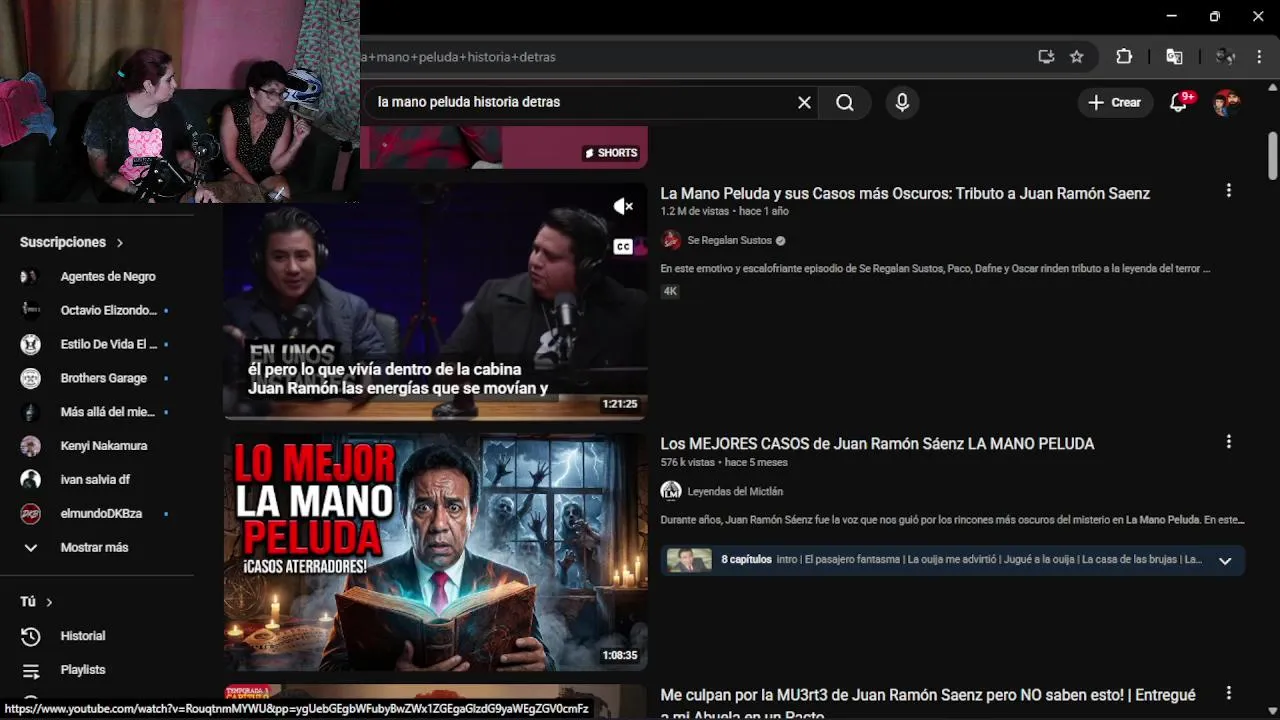Click the Playlists list icon

coord(31,670)
